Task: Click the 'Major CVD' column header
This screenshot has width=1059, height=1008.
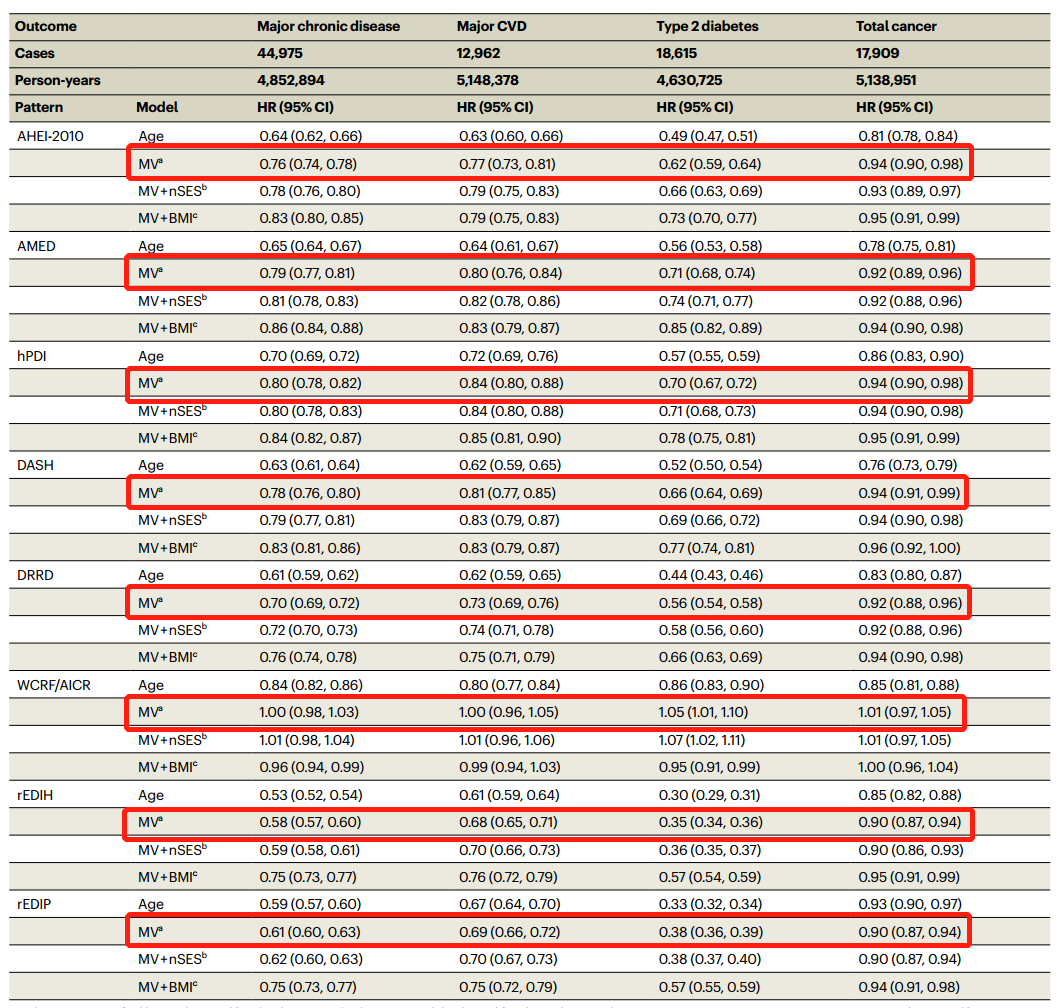Action: [x=492, y=26]
